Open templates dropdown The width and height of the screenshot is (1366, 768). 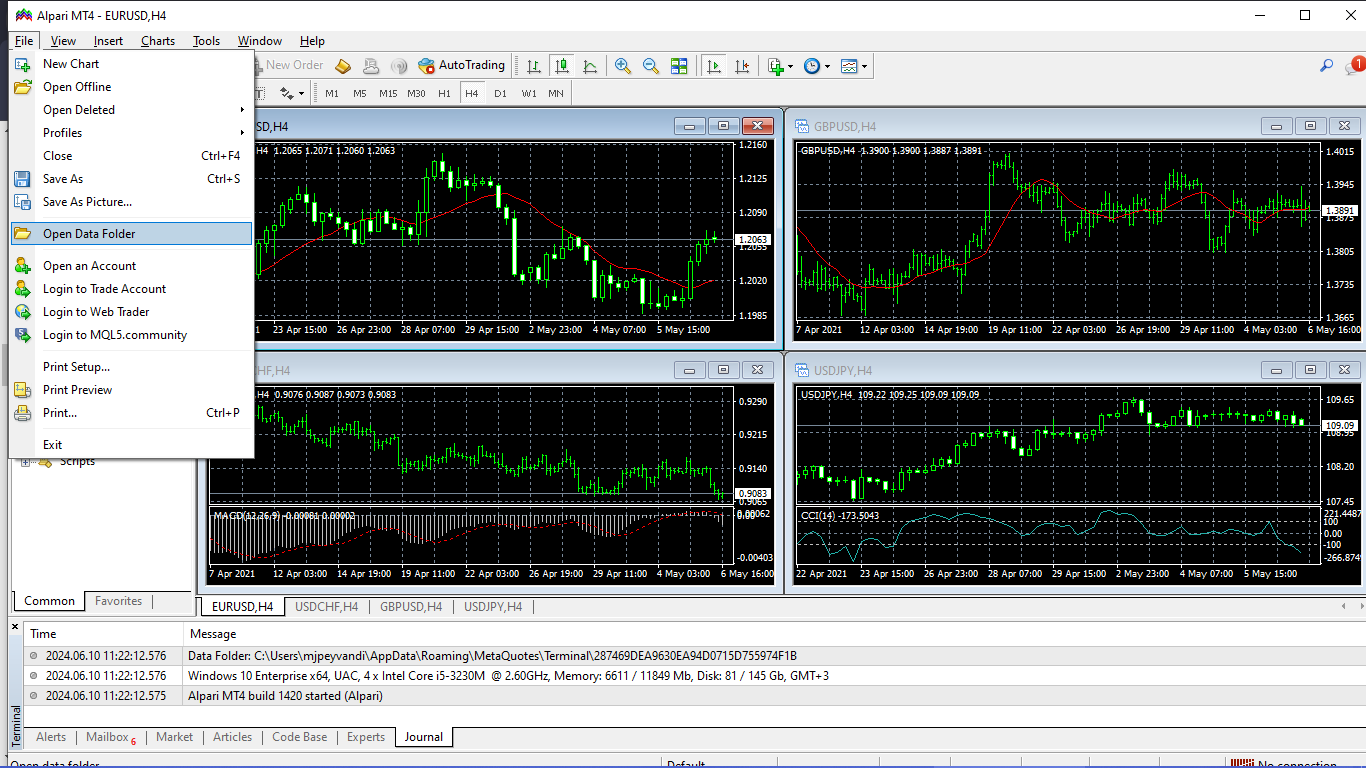pyautogui.click(x=853, y=66)
